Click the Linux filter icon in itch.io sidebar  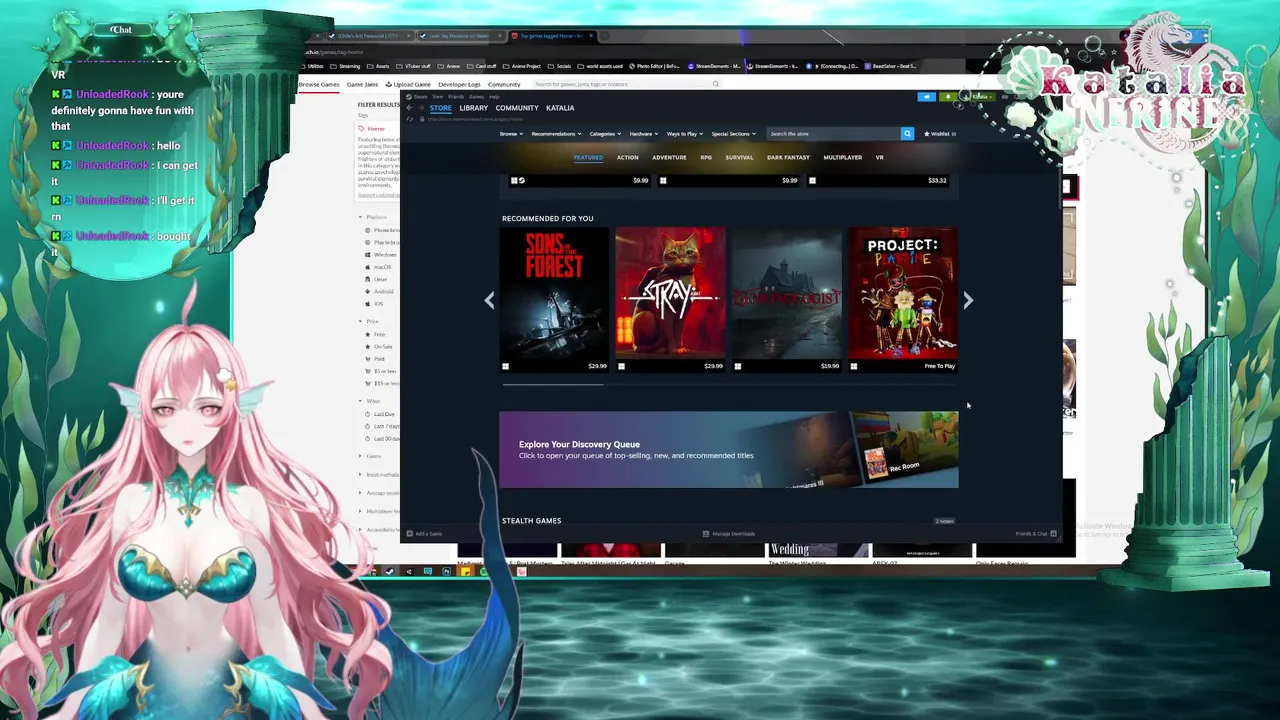[367, 279]
